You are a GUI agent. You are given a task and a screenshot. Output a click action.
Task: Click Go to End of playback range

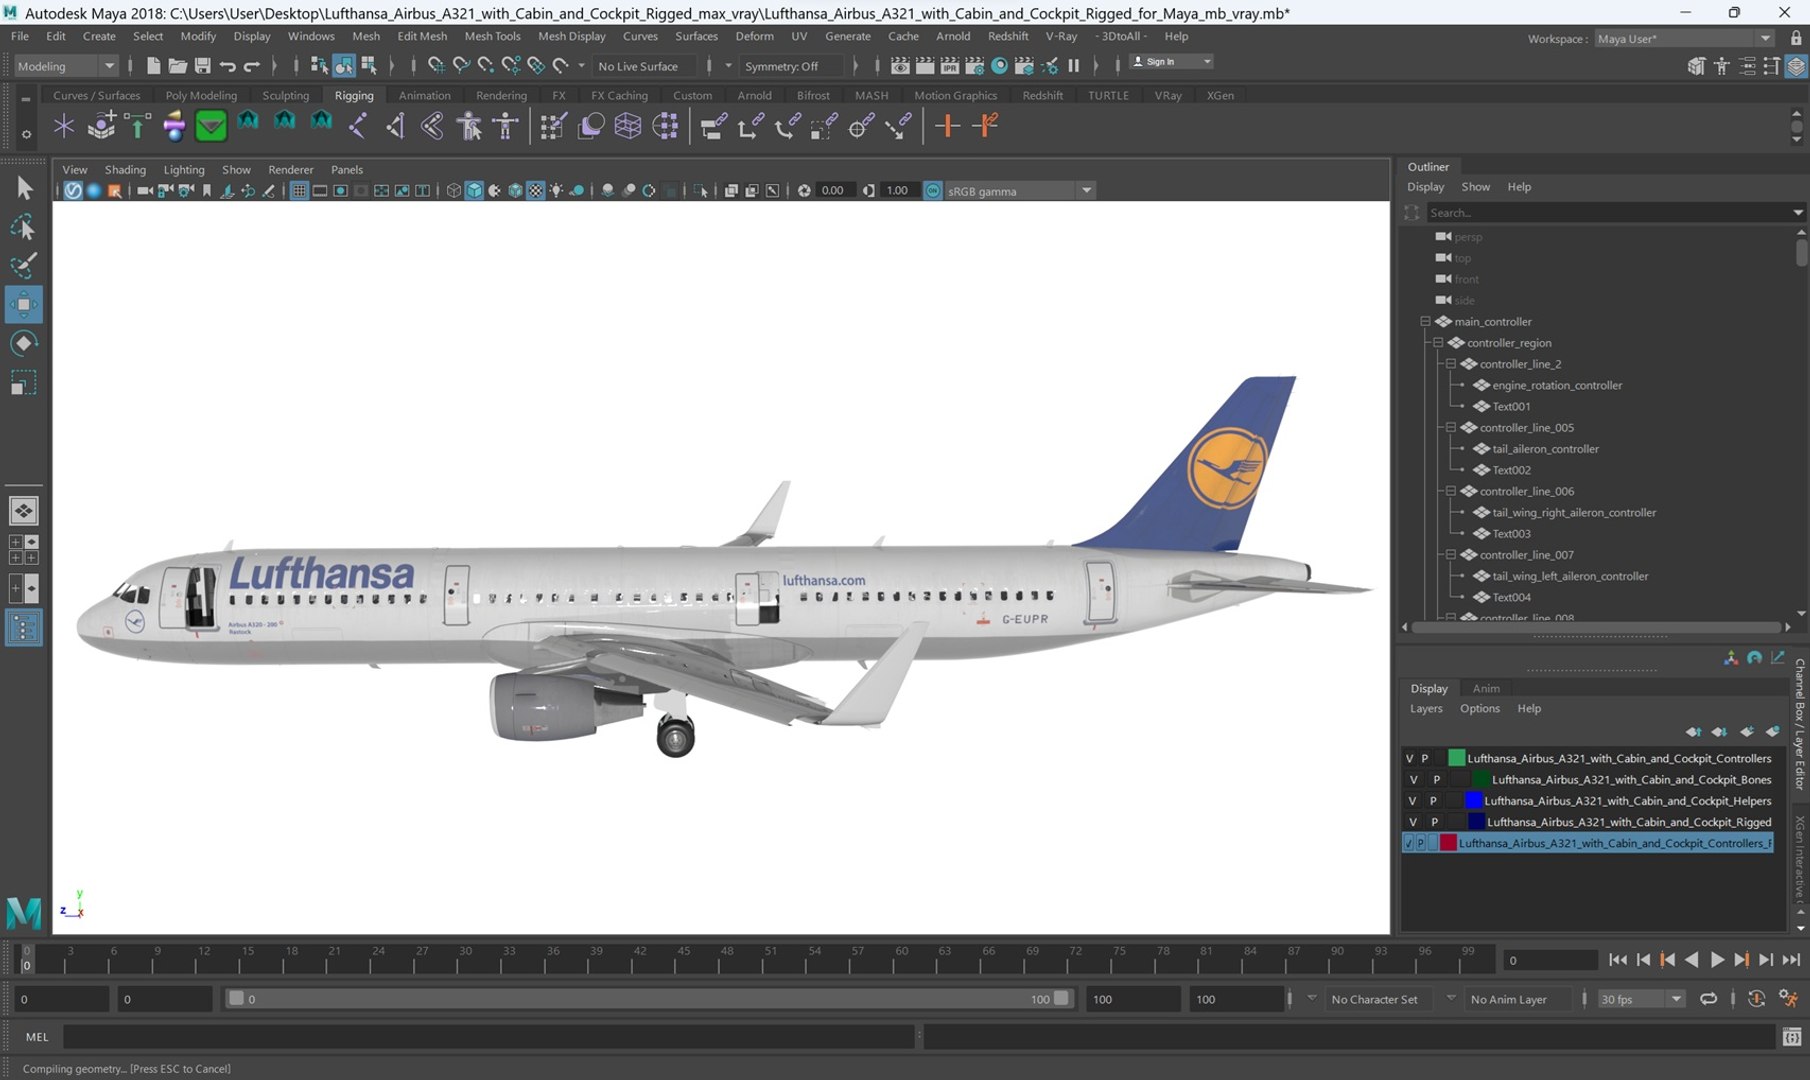(1791, 959)
